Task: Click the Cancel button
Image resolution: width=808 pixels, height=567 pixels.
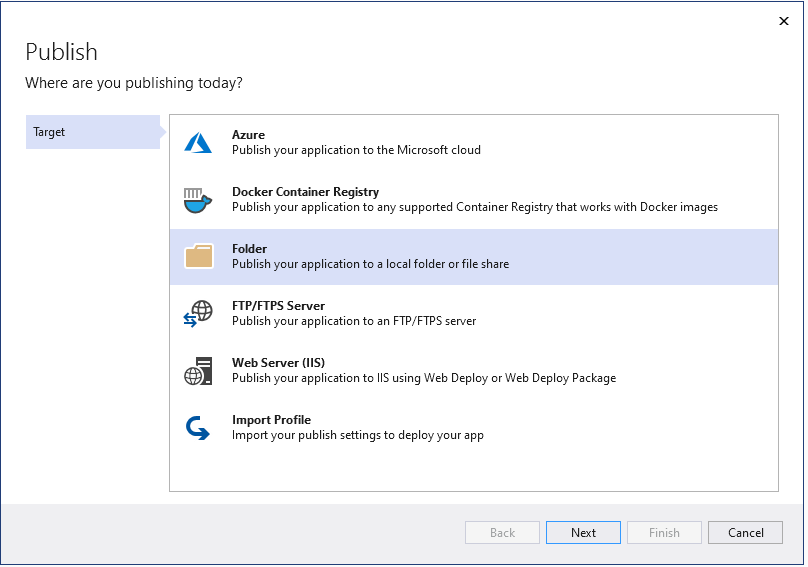Action: tap(746, 532)
